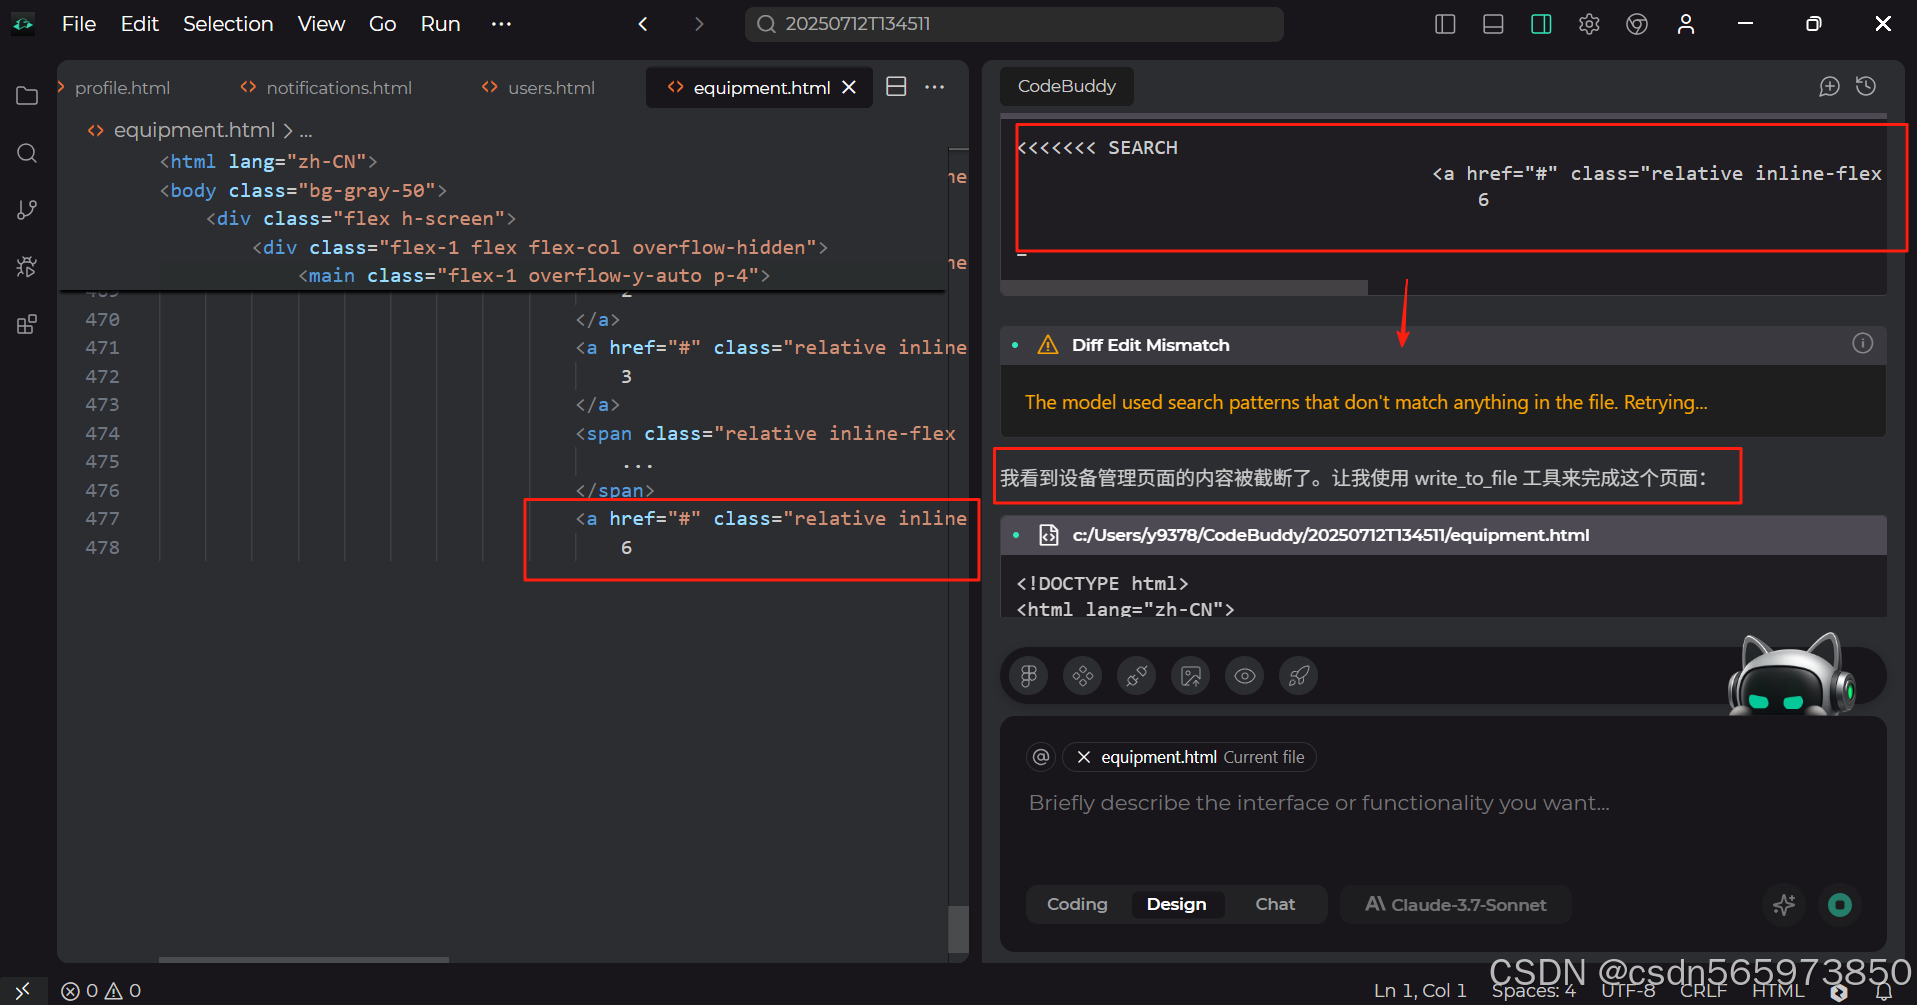Click the CodeBuddy code block horizontal scrollbar
Viewport: 1917px width, 1005px height.
(x=1184, y=288)
